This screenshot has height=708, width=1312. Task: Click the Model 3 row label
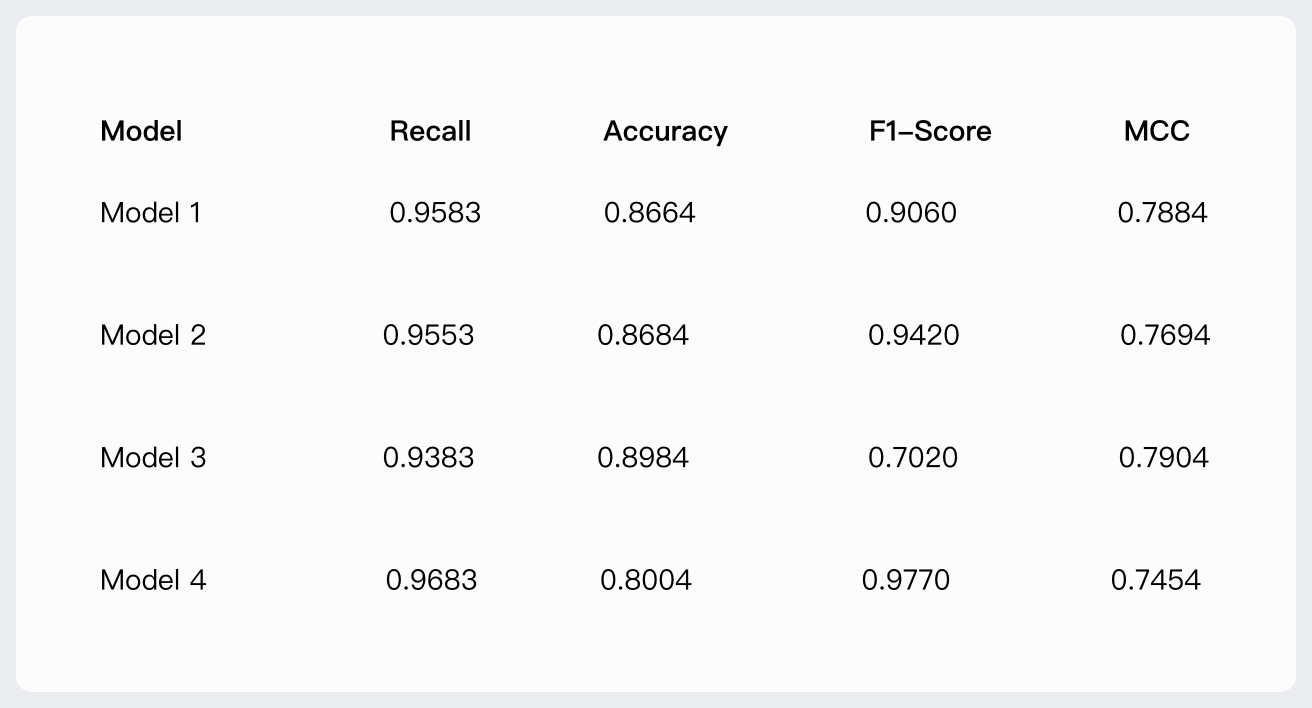[x=153, y=457]
